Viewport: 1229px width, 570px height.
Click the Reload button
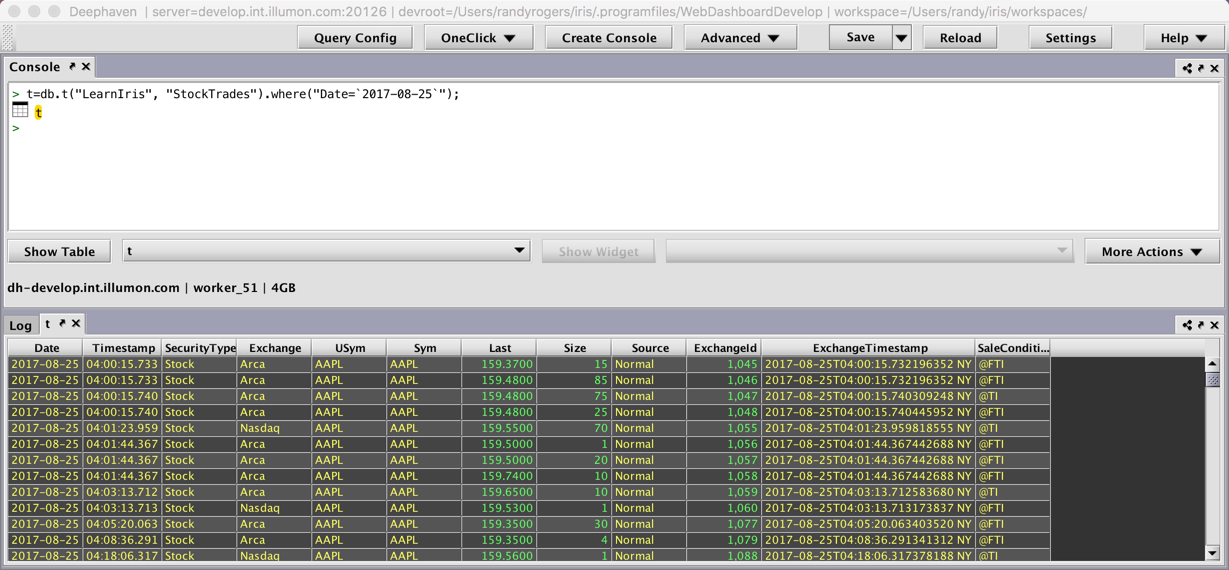960,38
